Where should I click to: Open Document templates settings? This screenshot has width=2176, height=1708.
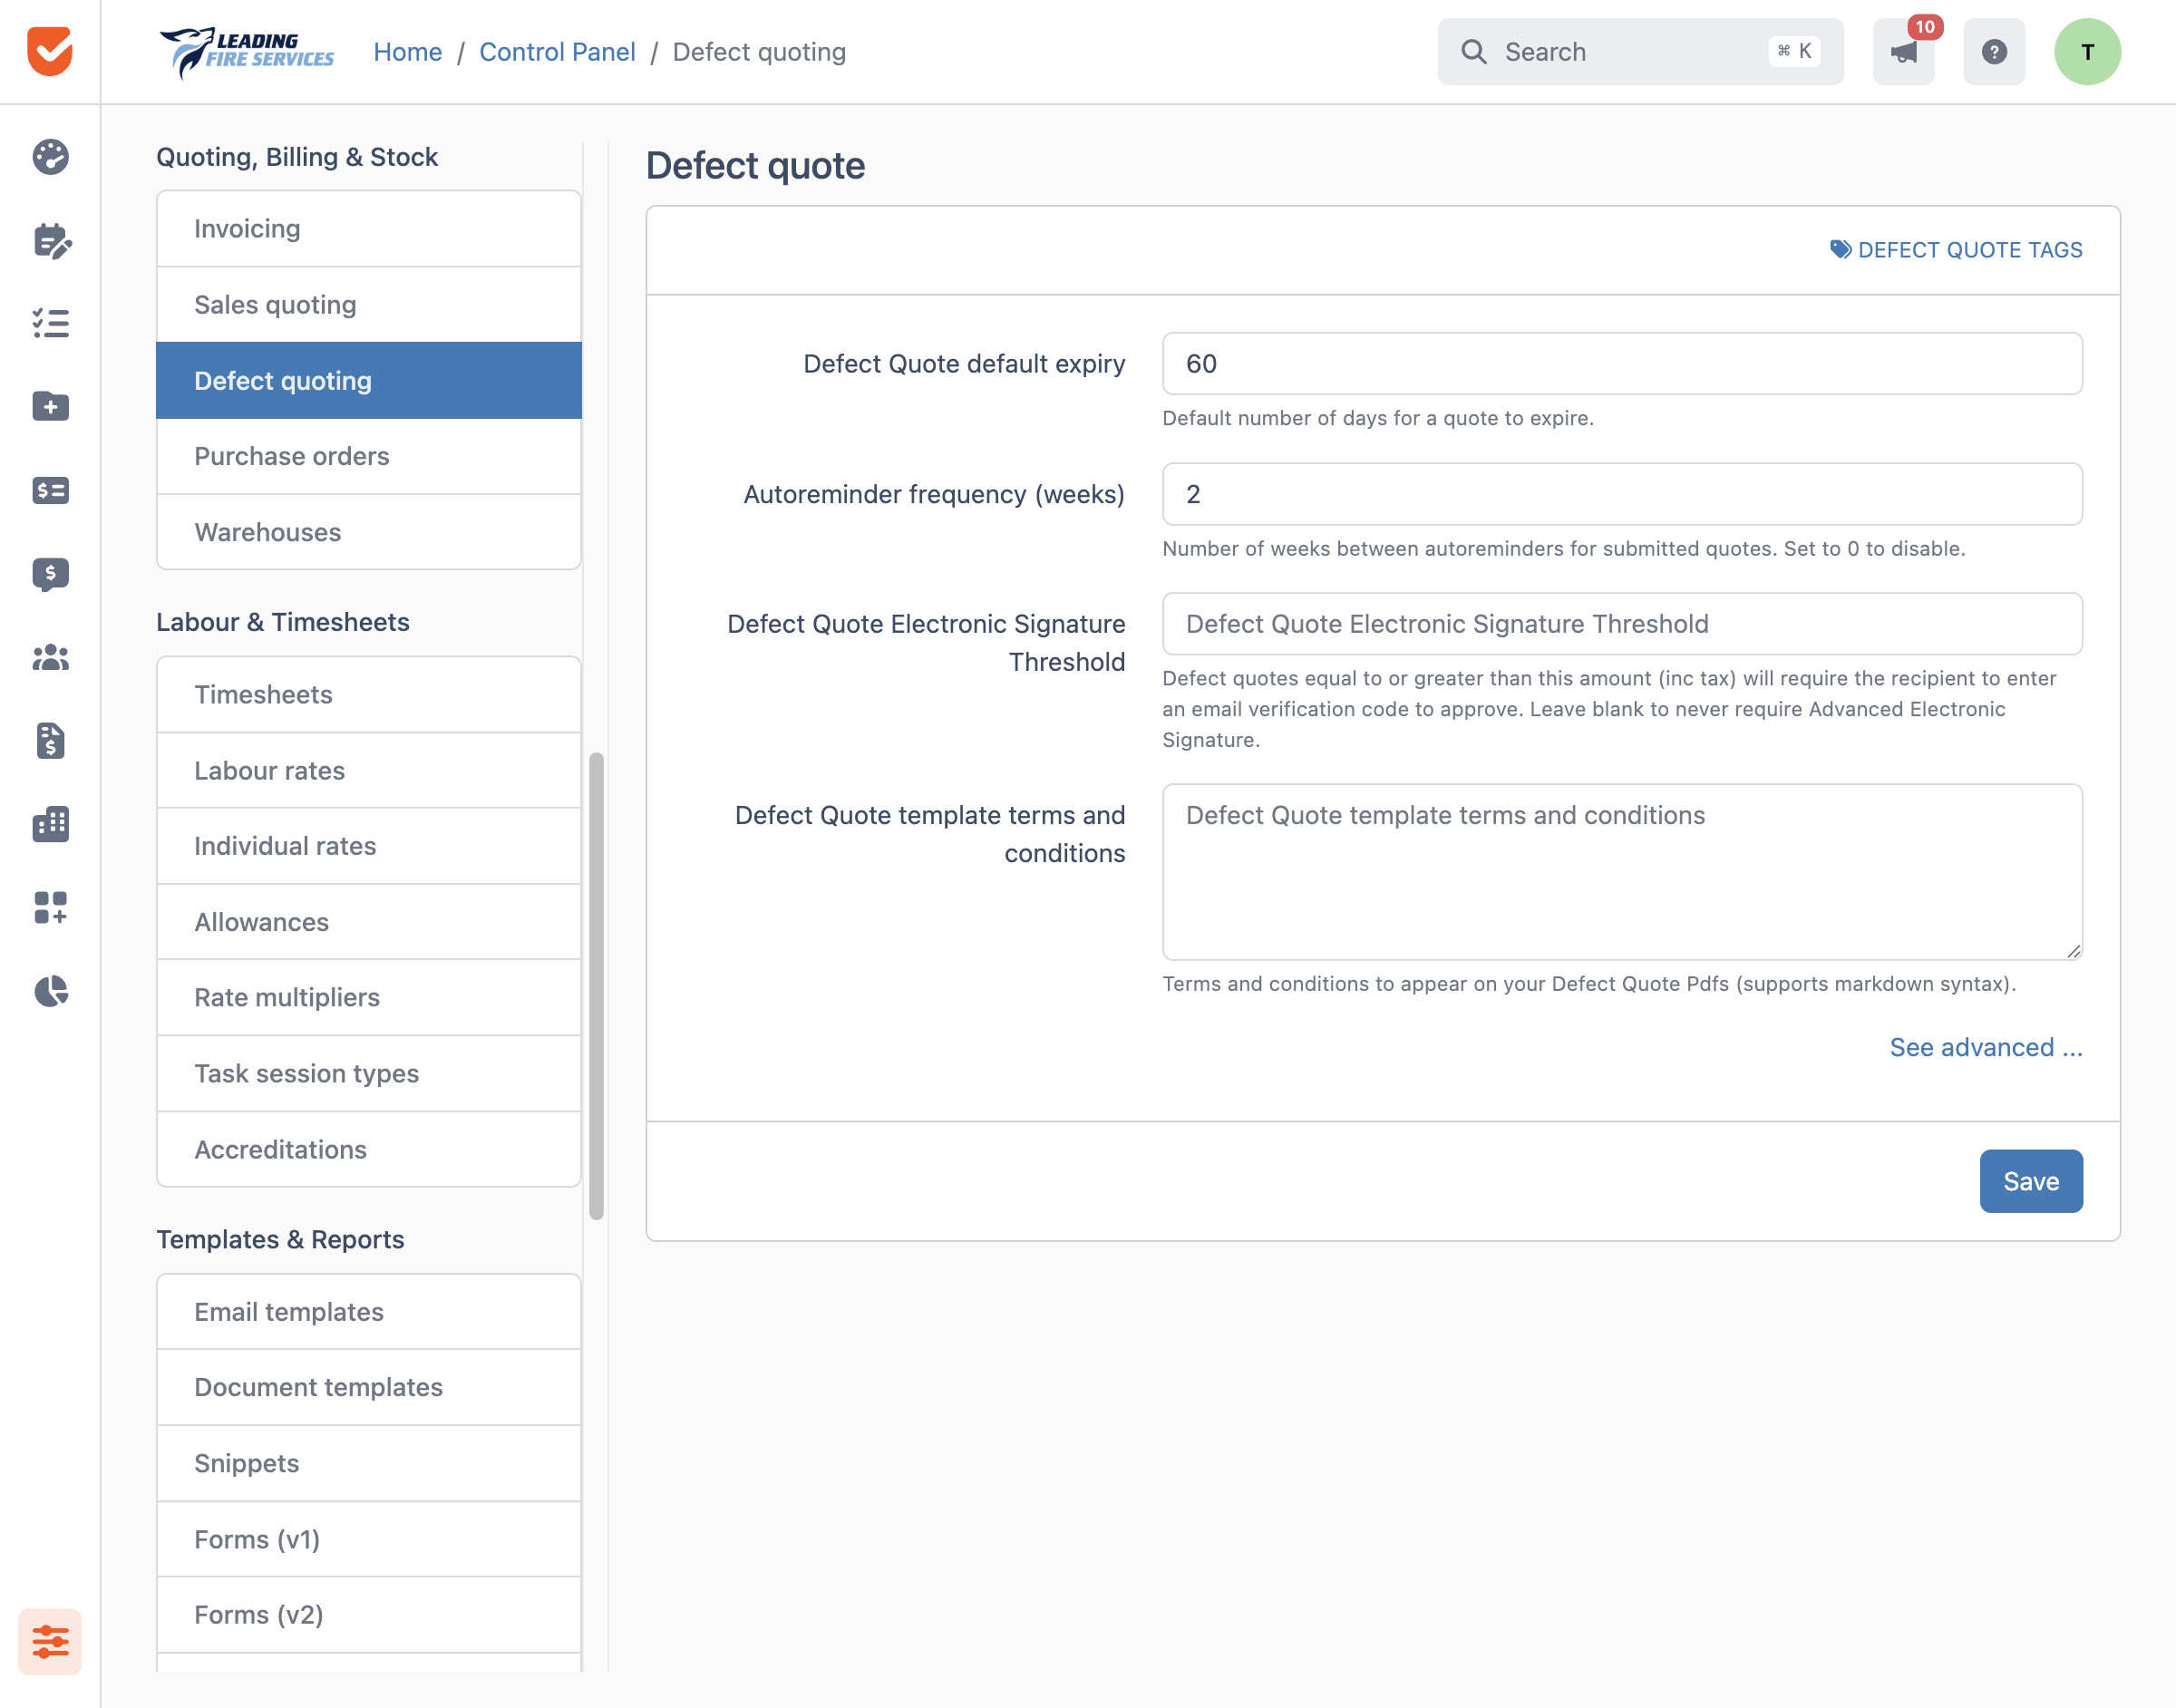(369, 1388)
